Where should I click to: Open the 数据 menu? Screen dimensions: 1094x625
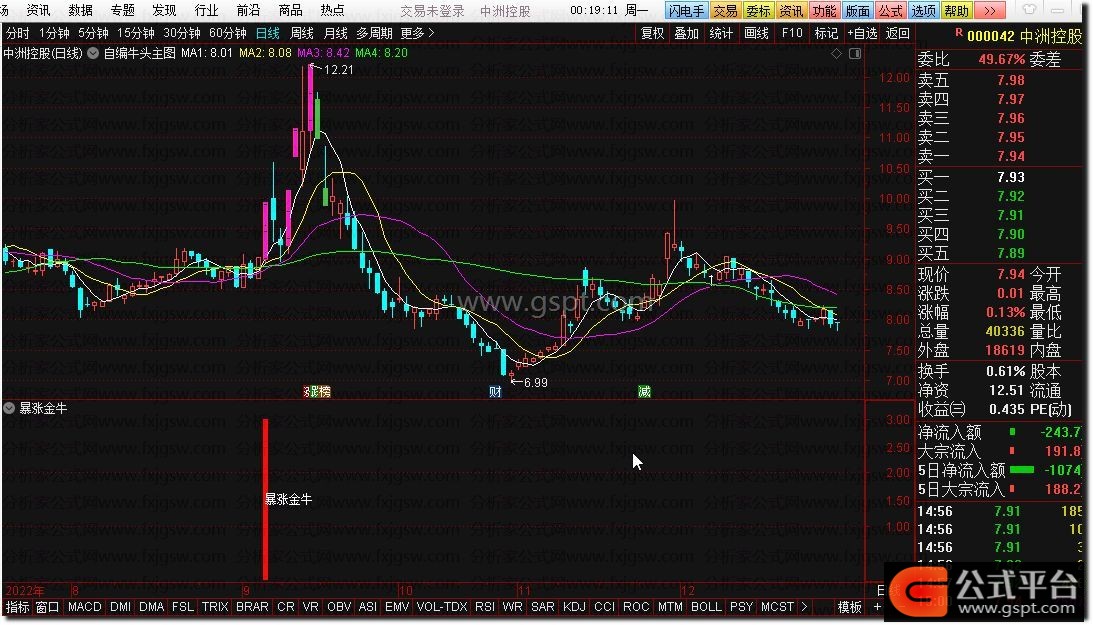tap(80, 10)
